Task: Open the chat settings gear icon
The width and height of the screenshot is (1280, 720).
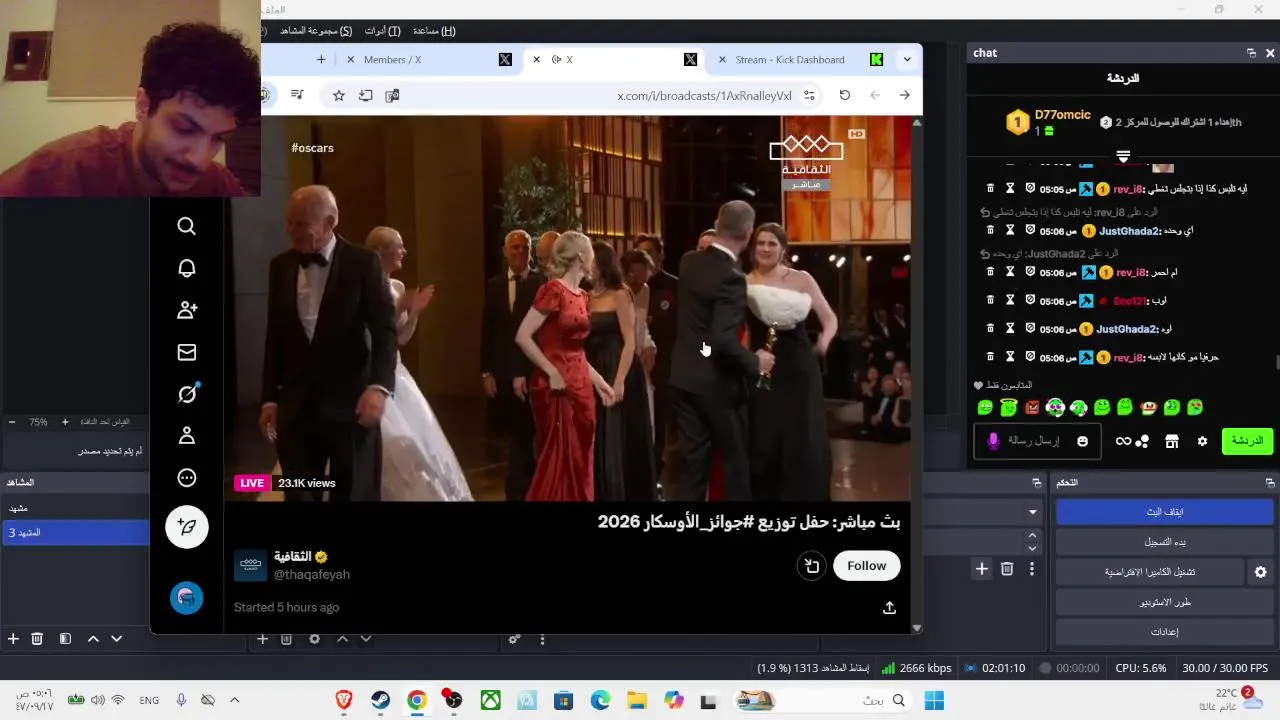Action: click(1203, 441)
